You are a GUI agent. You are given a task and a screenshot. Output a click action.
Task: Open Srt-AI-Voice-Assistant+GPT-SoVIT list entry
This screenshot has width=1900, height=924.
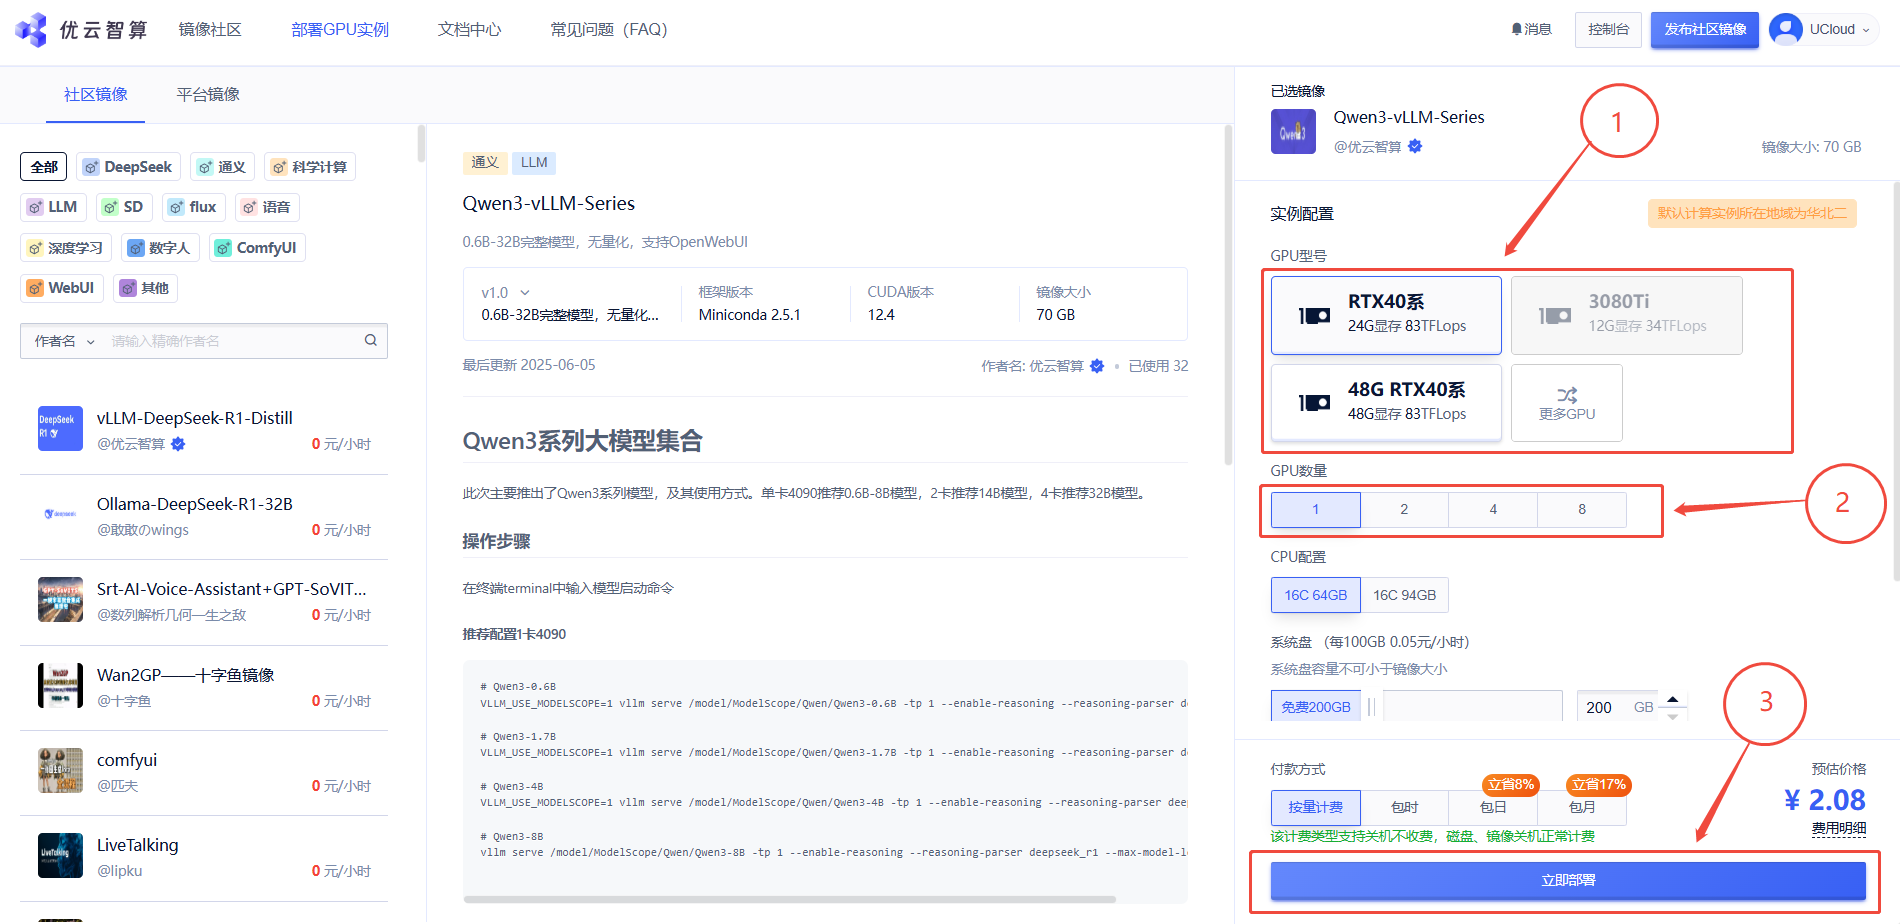point(204,601)
